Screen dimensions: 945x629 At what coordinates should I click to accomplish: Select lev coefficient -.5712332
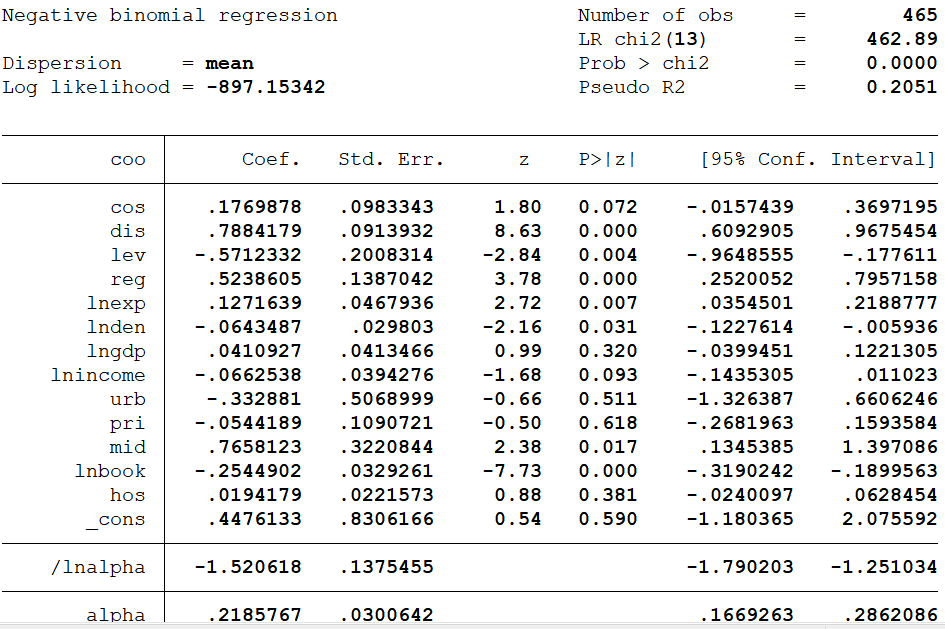tap(248, 255)
